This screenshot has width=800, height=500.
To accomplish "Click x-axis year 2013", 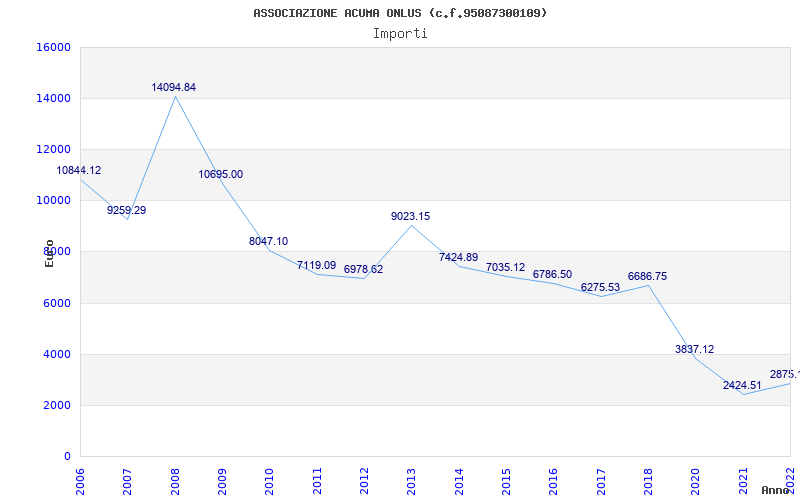I will (x=412, y=481).
